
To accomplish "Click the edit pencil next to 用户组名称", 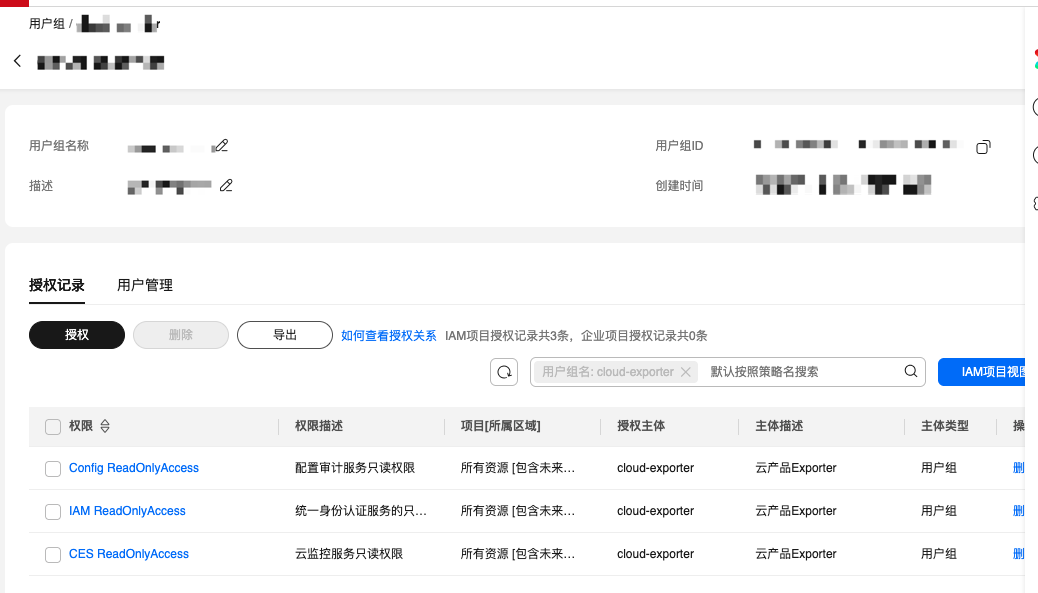I will tap(222, 146).
